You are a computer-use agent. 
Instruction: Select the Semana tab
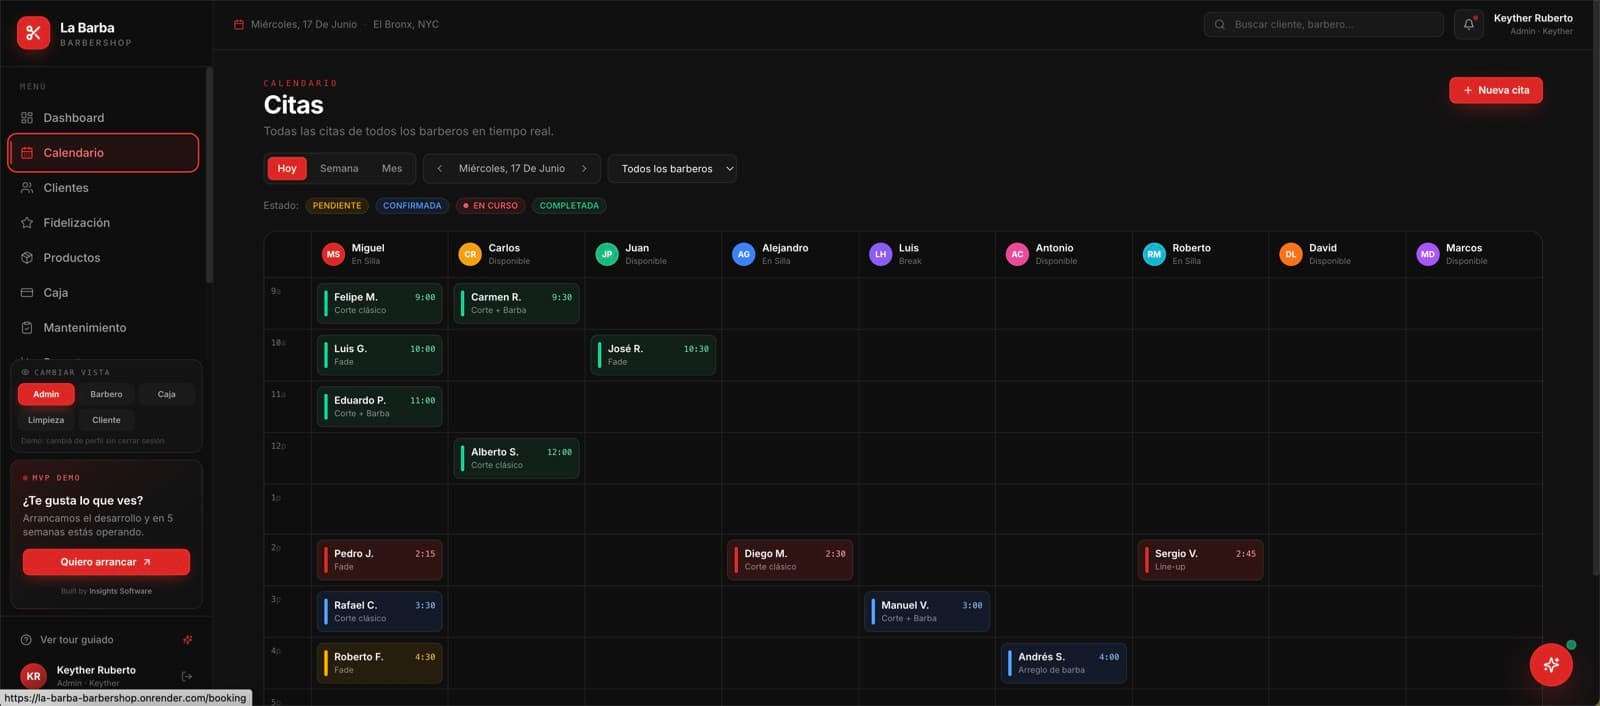(x=339, y=169)
